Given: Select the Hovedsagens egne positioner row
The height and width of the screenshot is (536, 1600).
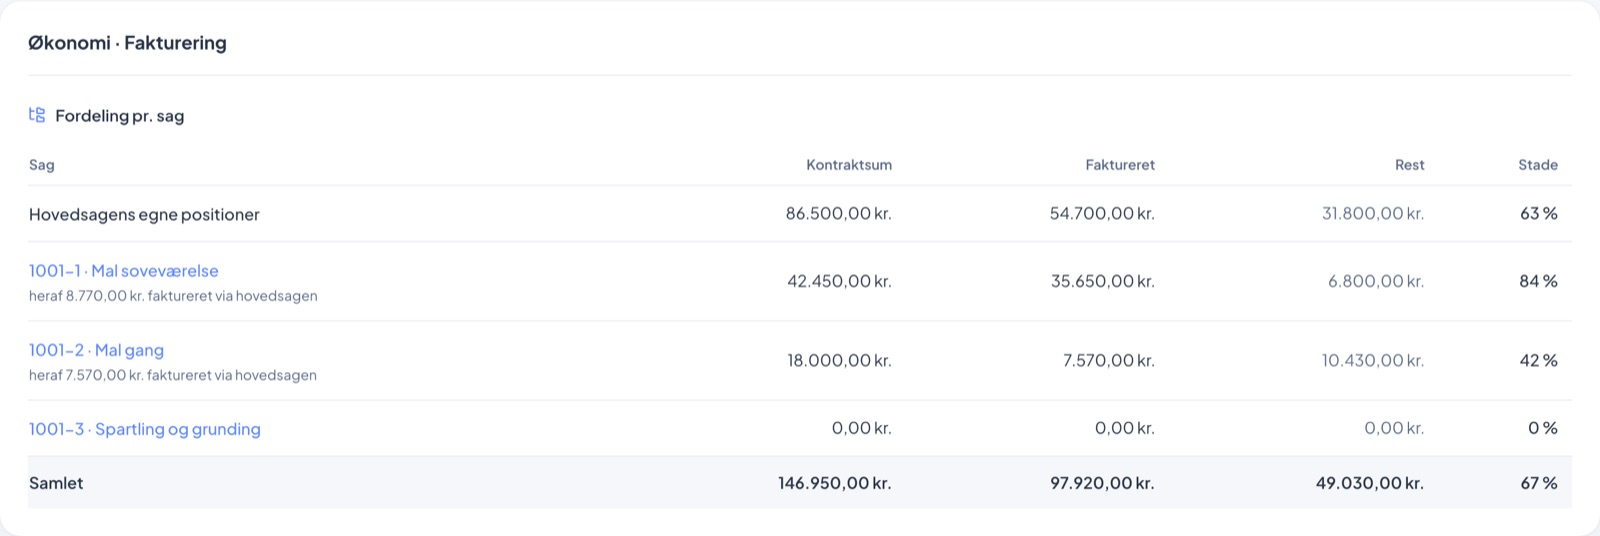Looking at the screenshot, I should pyautogui.click(x=800, y=214).
